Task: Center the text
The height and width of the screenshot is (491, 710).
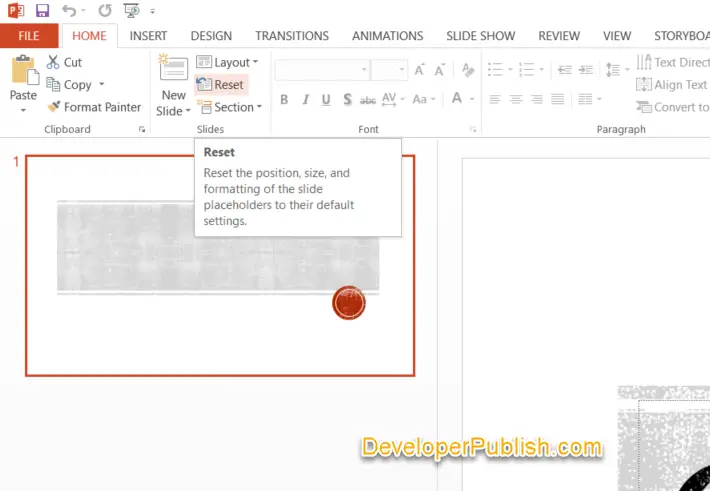Action: coord(516,99)
